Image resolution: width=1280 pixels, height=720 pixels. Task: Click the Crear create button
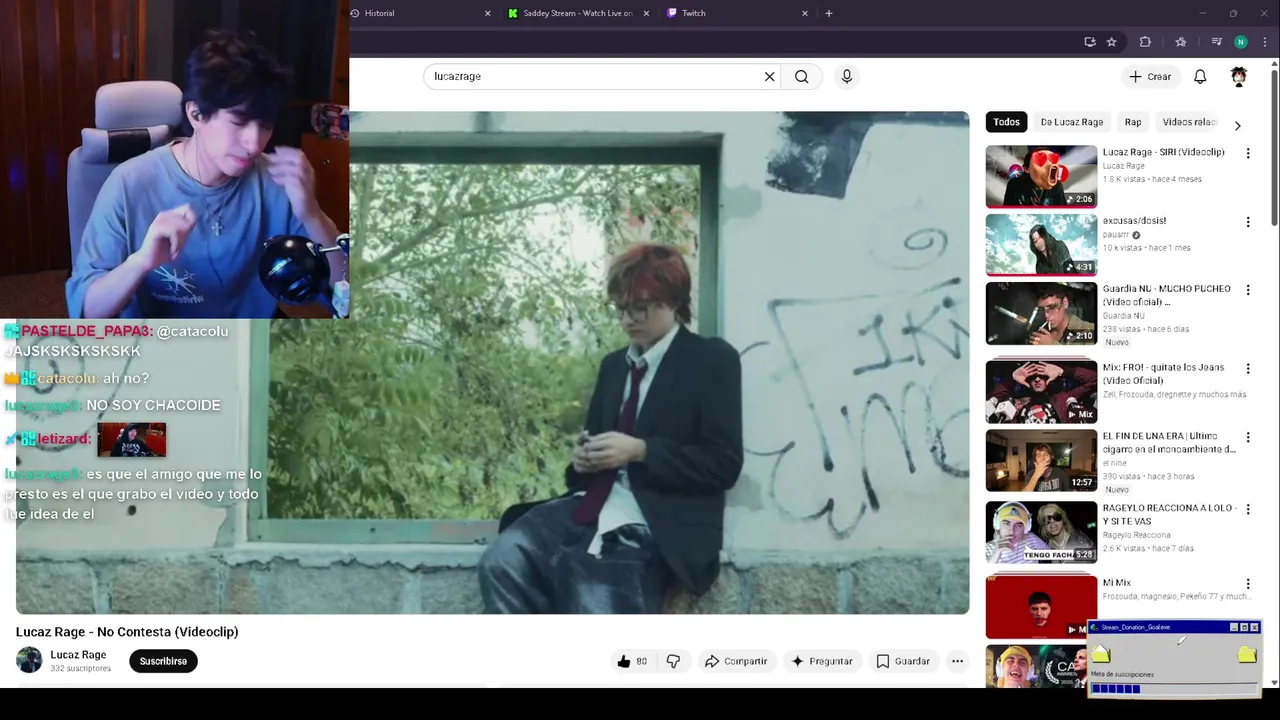(1150, 77)
